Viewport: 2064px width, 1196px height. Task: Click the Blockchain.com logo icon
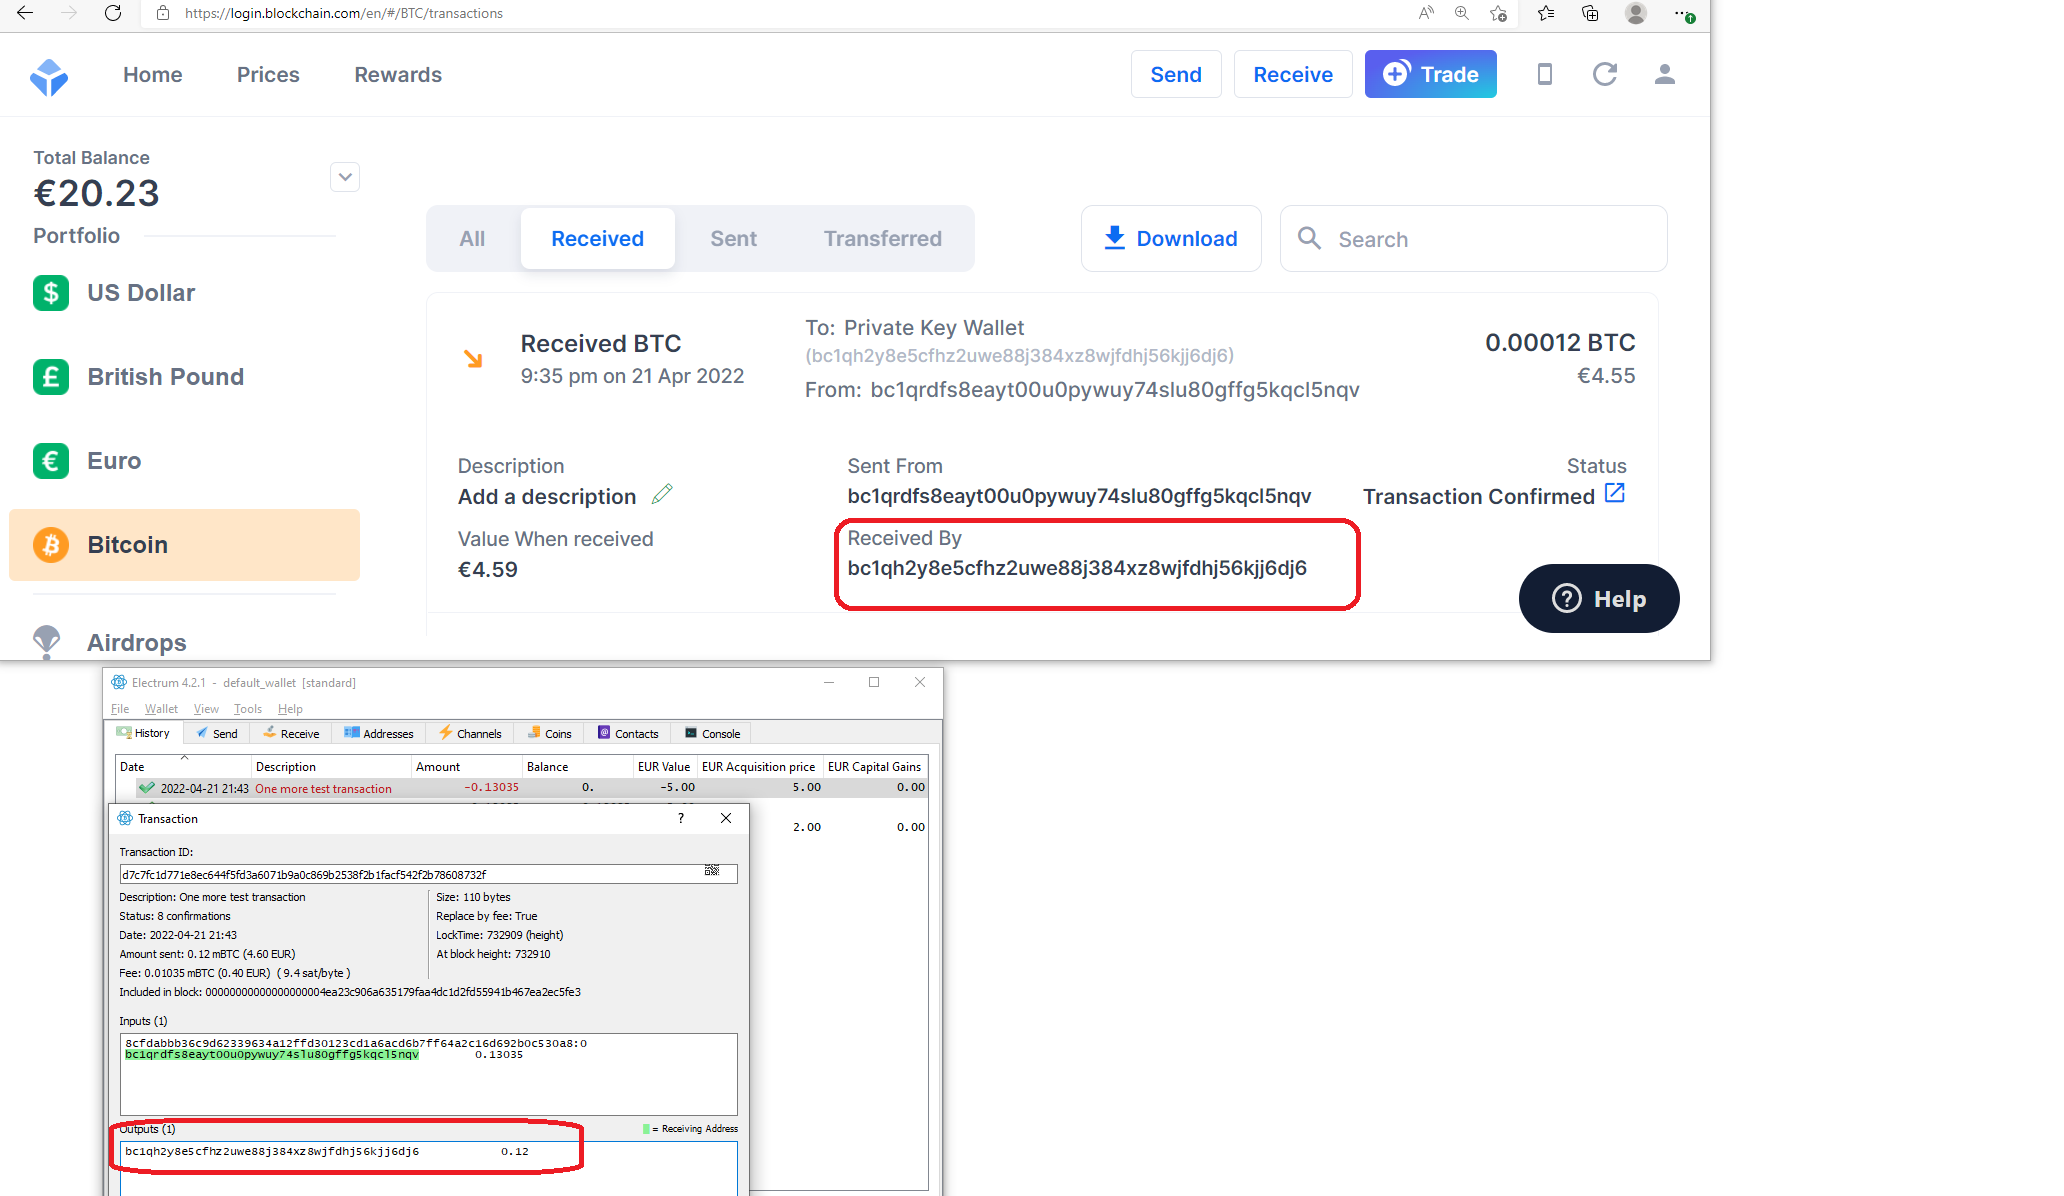point(49,76)
